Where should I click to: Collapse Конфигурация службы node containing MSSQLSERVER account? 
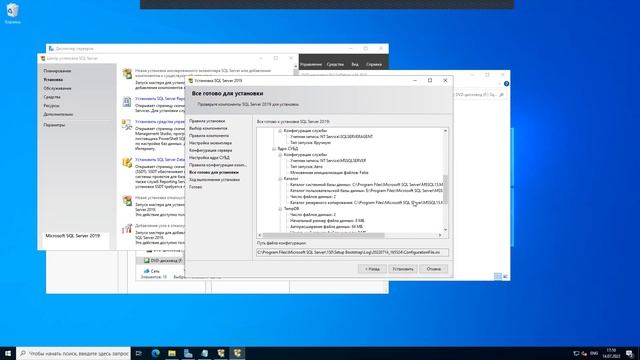(280, 155)
